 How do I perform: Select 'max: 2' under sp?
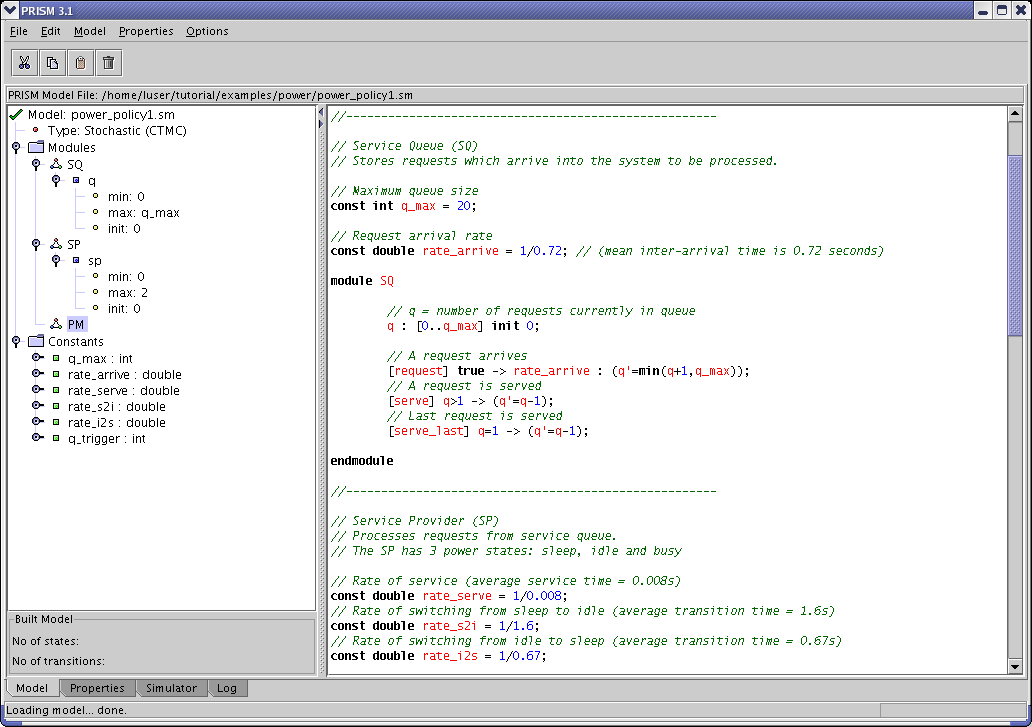point(128,292)
